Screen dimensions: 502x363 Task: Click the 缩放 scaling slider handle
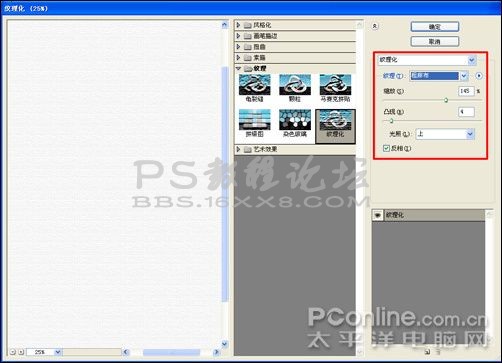pyautogui.click(x=446, y=100)
